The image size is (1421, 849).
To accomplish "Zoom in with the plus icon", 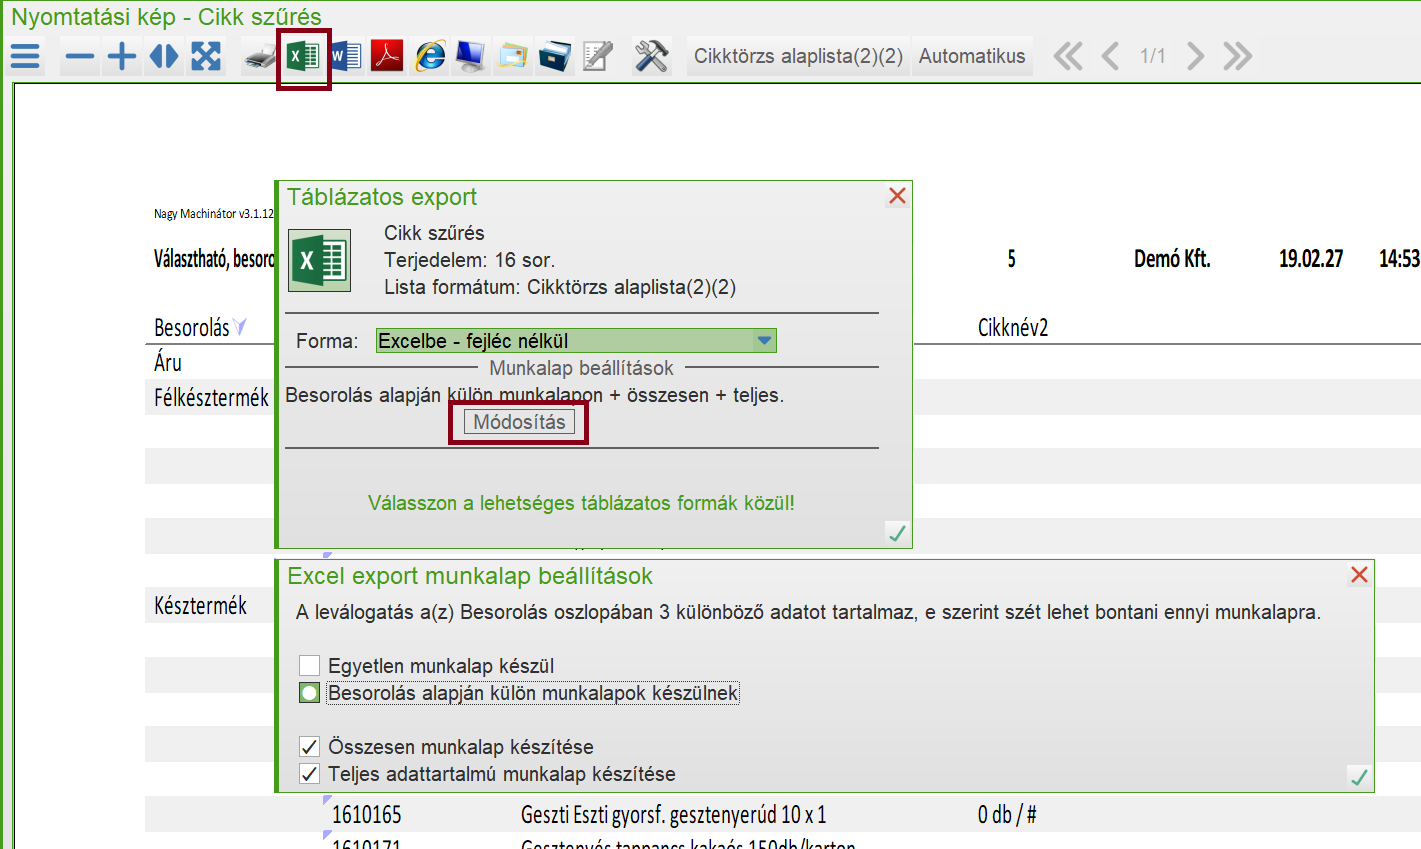I will tap(122, 56).
